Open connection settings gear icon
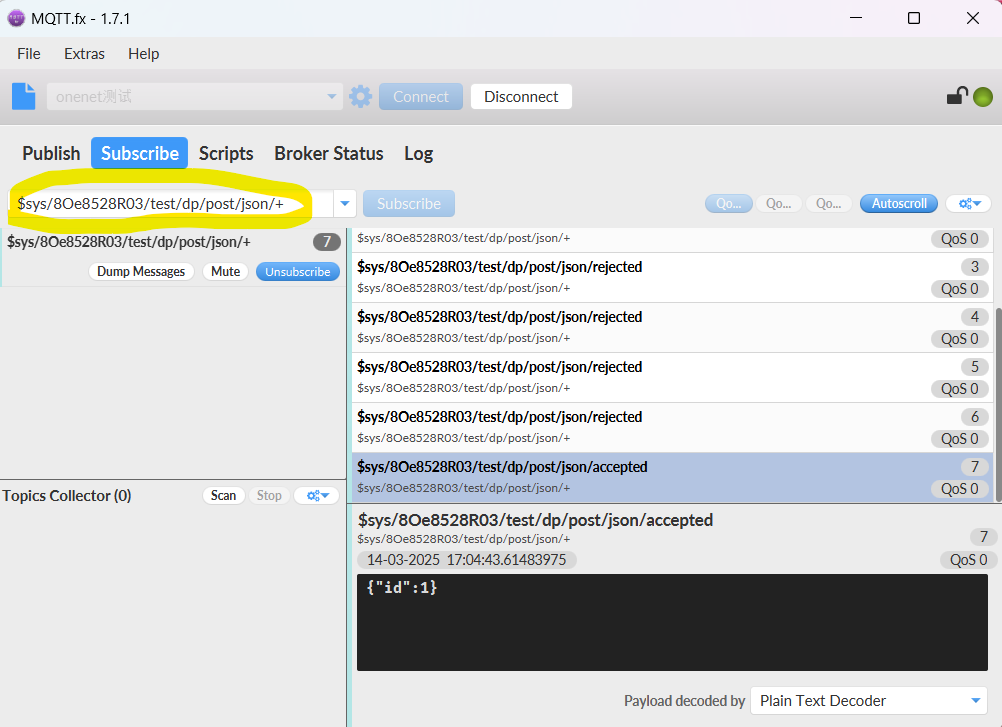1002x727 pixels. point(360,96)
